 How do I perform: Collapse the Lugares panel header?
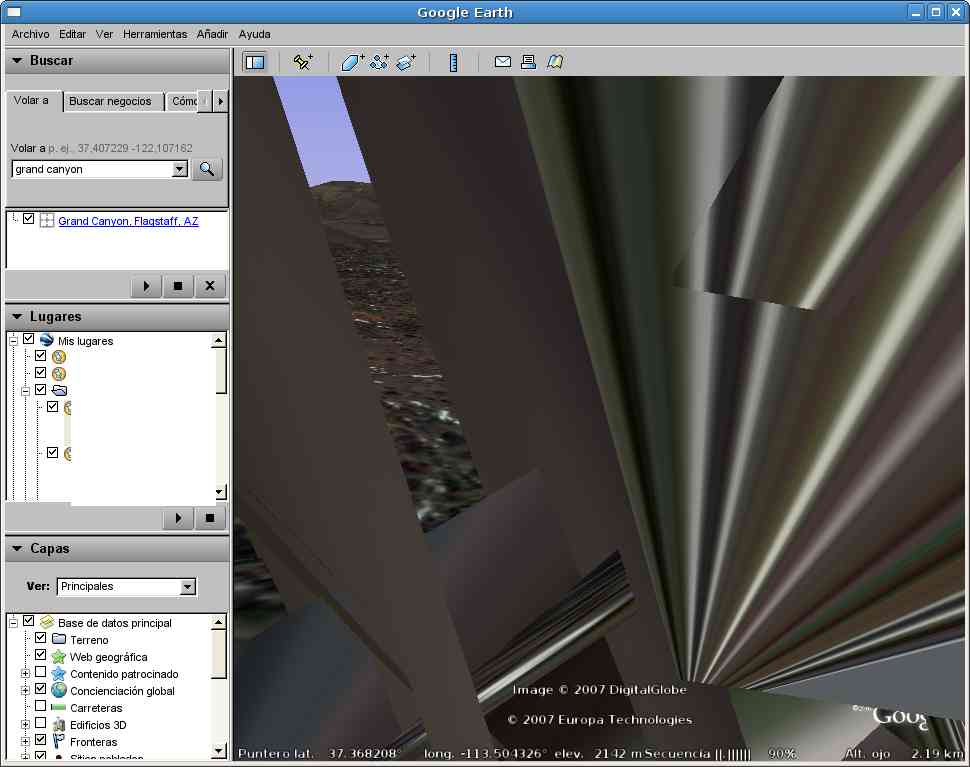point(17,316)
